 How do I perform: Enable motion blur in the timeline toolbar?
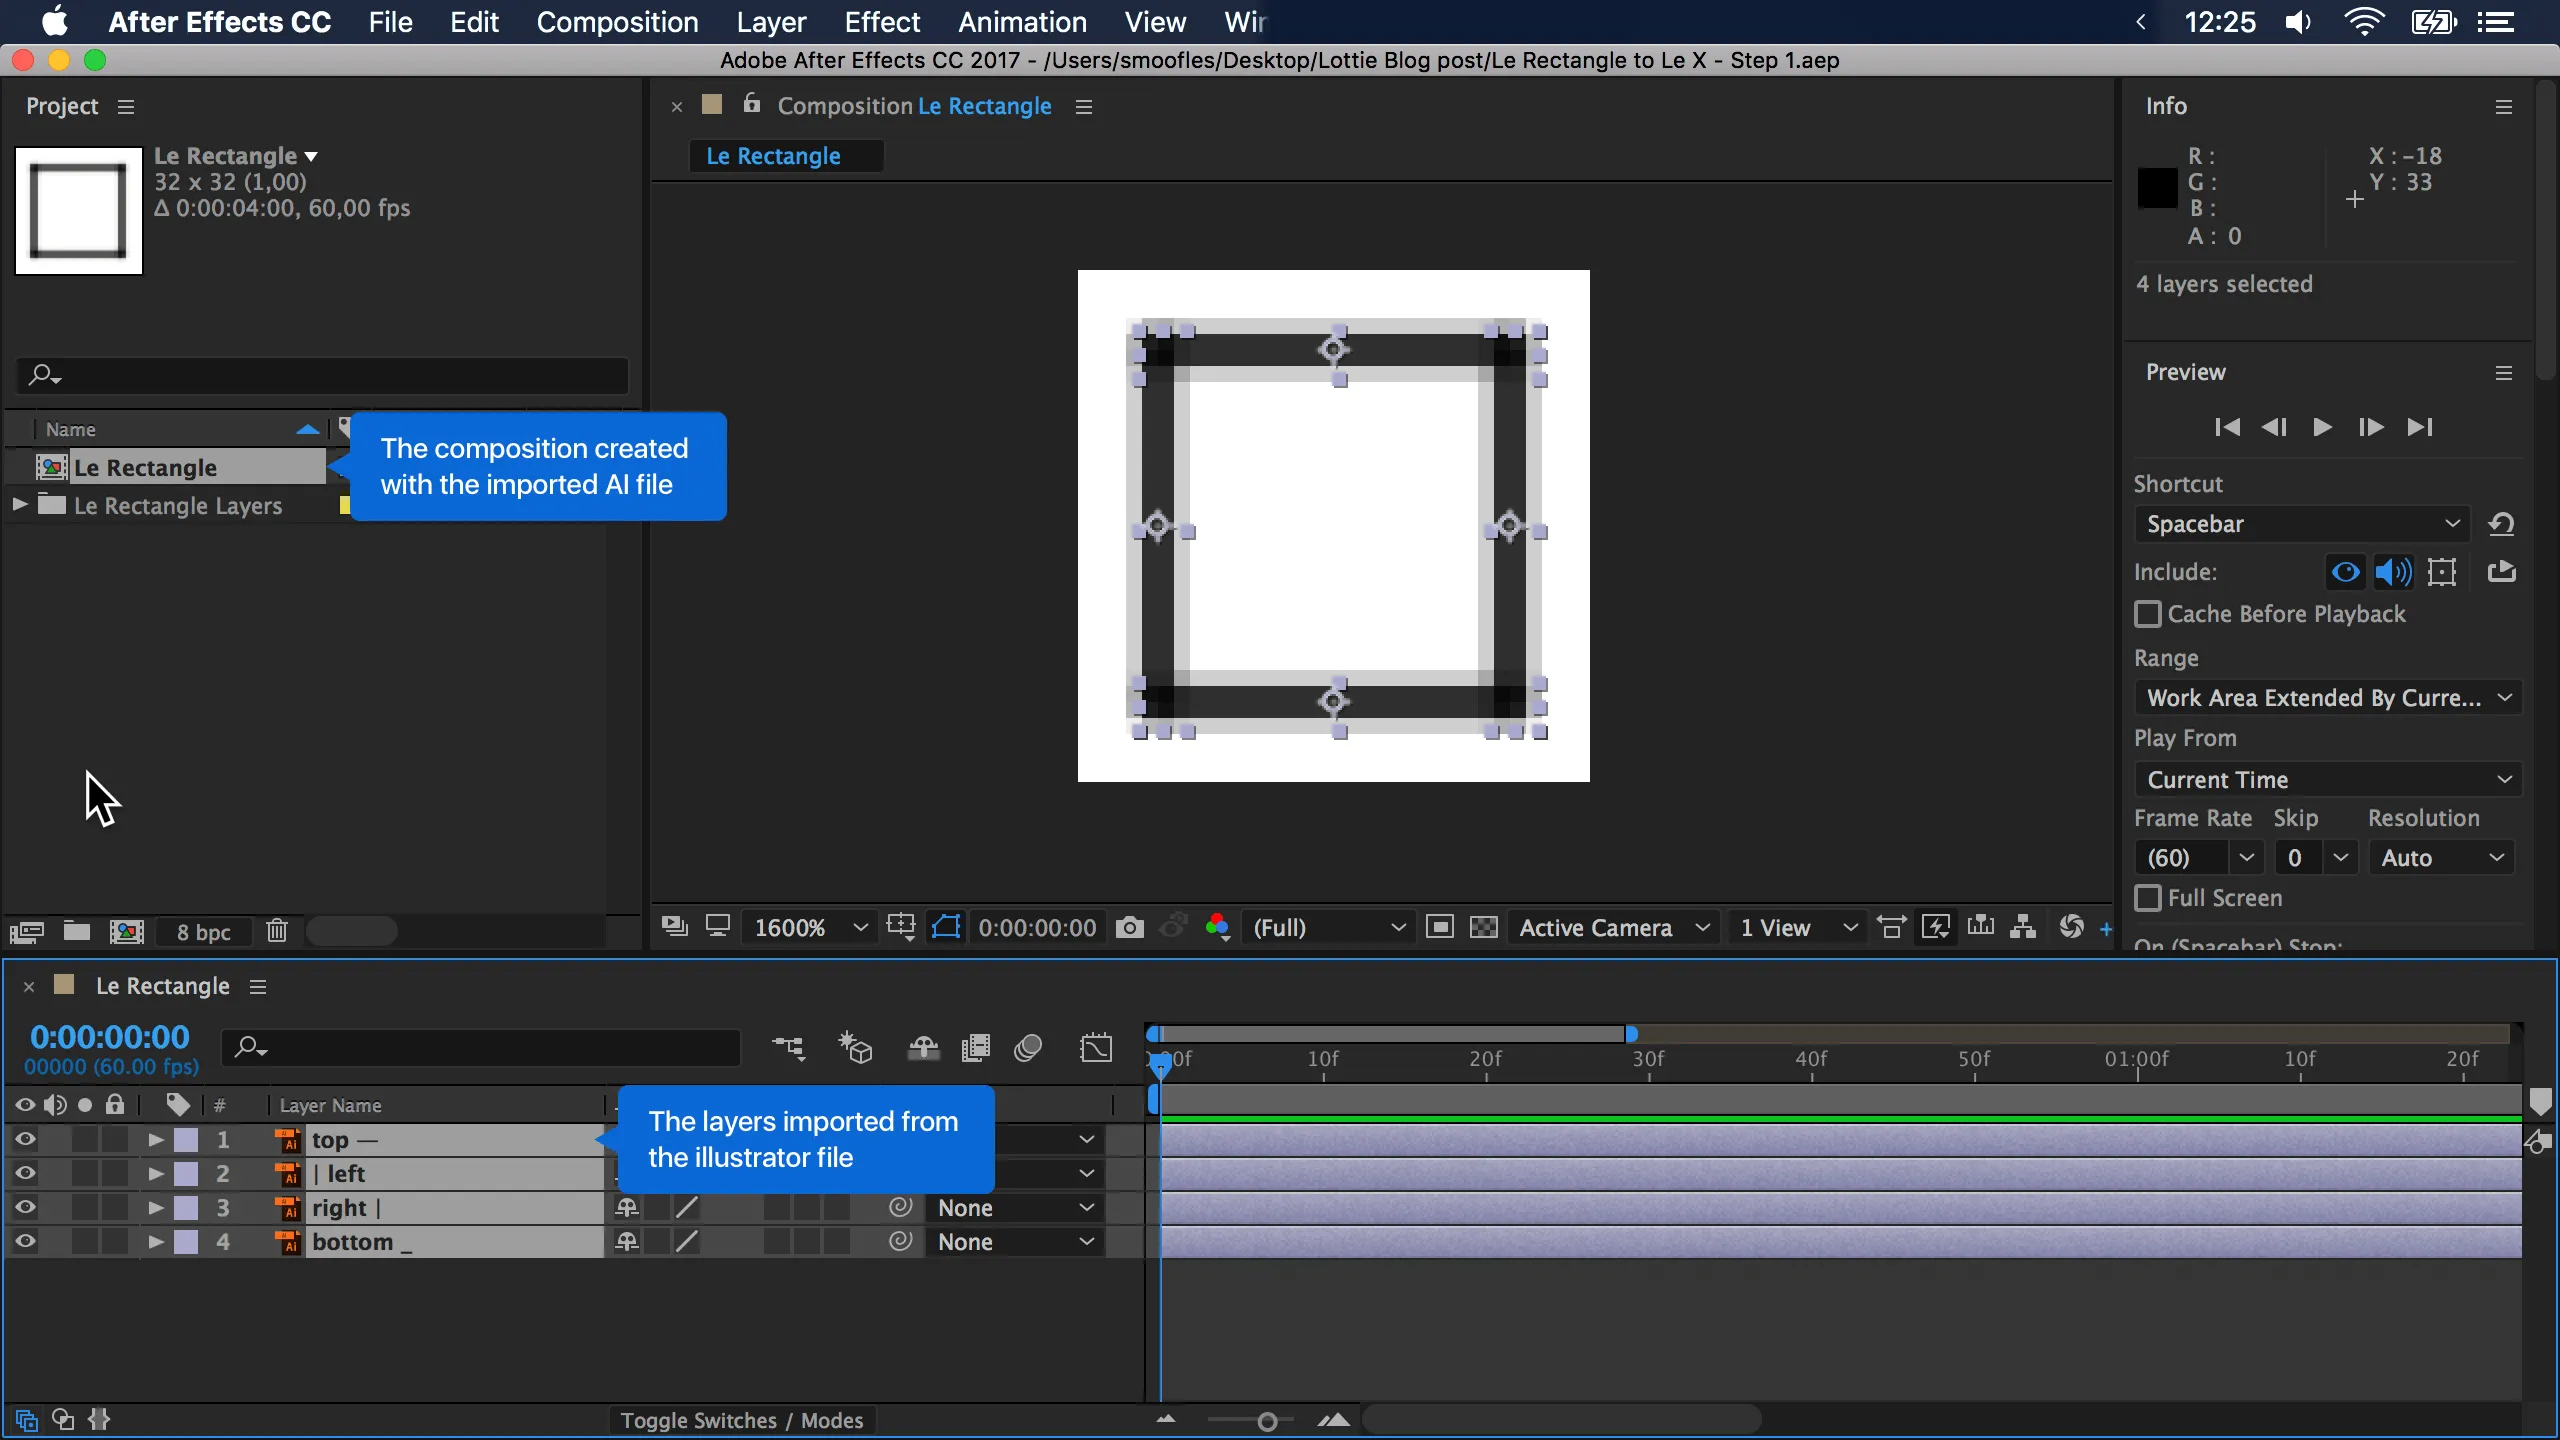tap(1028, 1048)
